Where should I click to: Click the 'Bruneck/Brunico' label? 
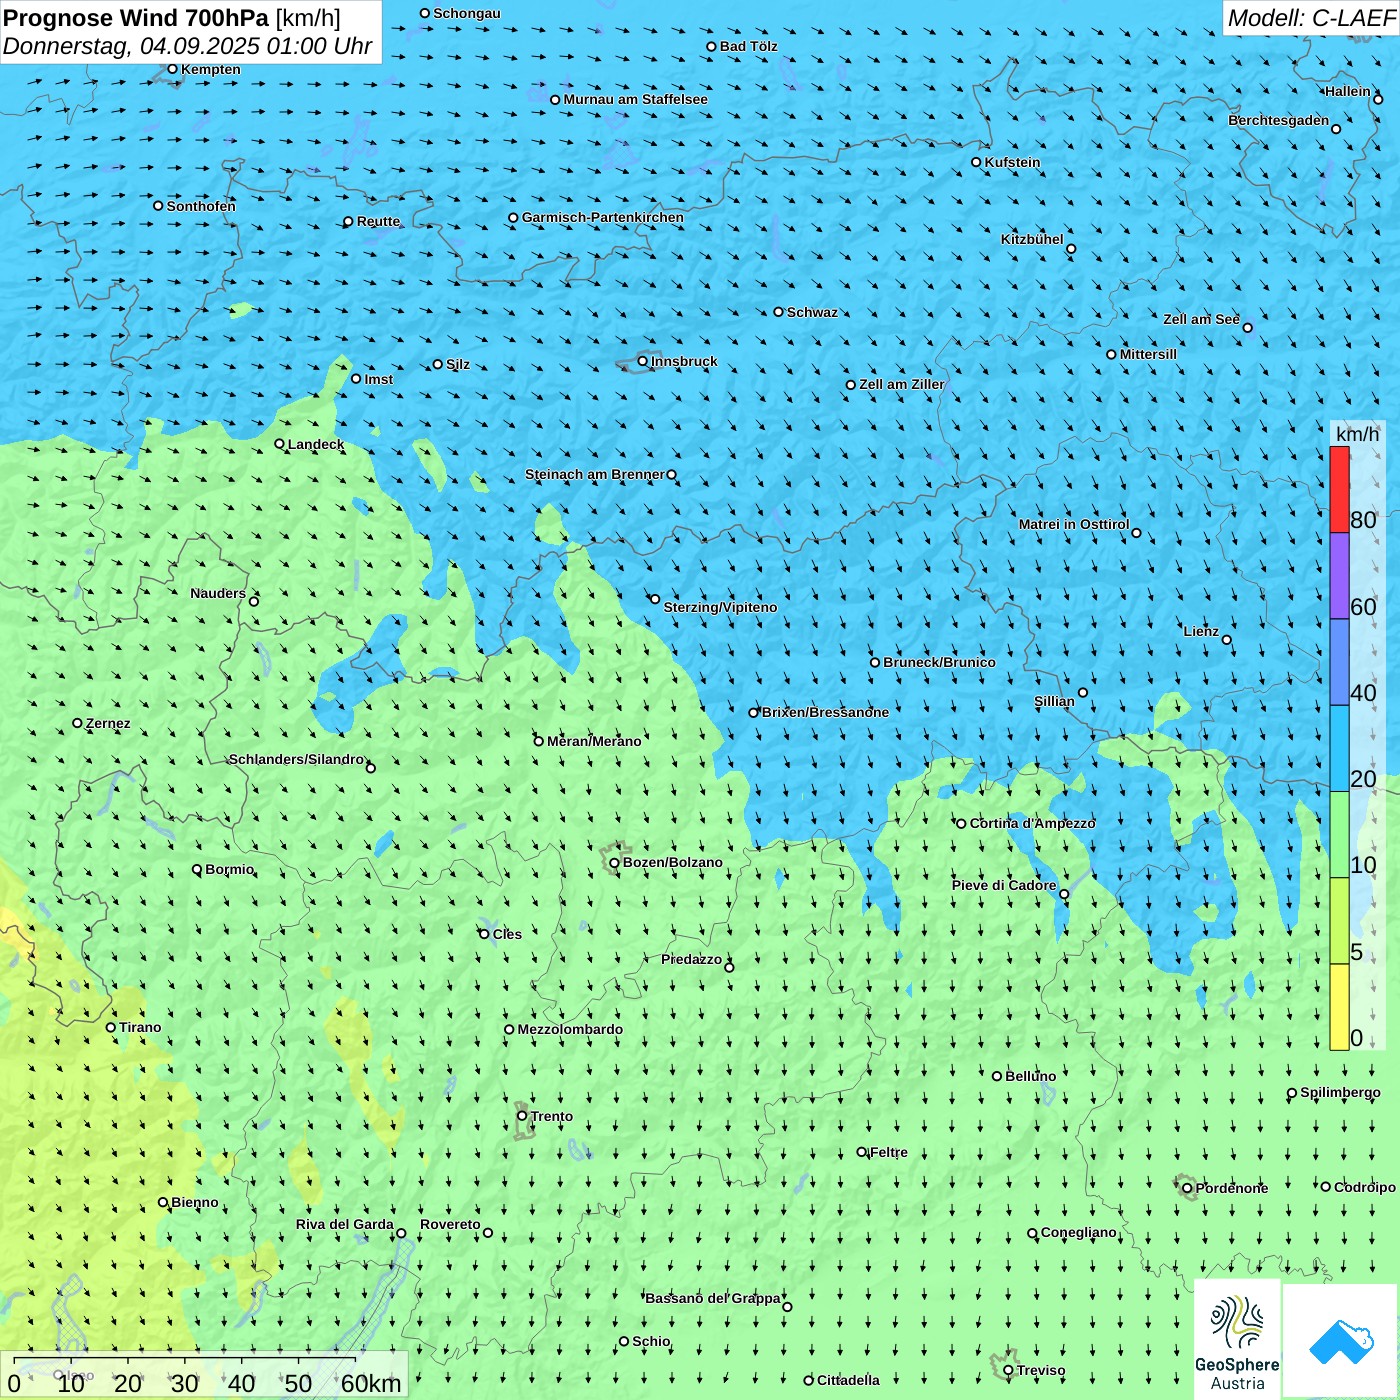(939, 662)
